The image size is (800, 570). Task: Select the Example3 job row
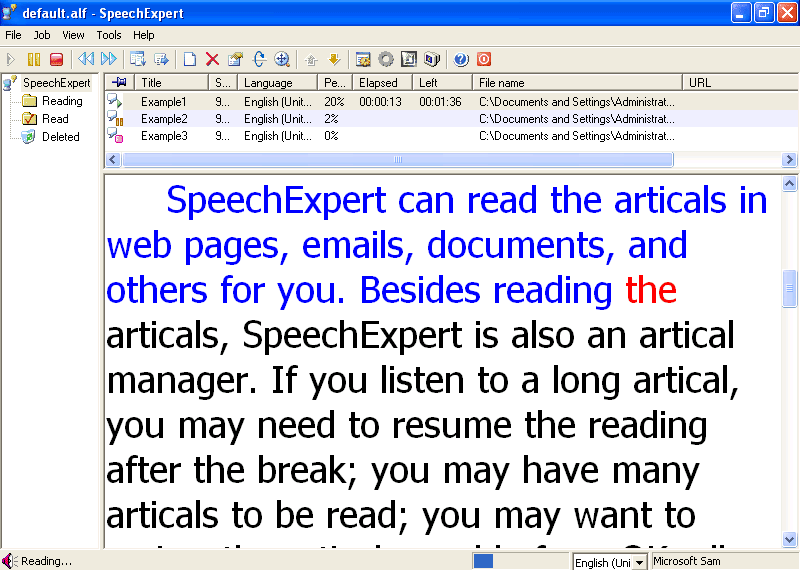pos(452,136)
